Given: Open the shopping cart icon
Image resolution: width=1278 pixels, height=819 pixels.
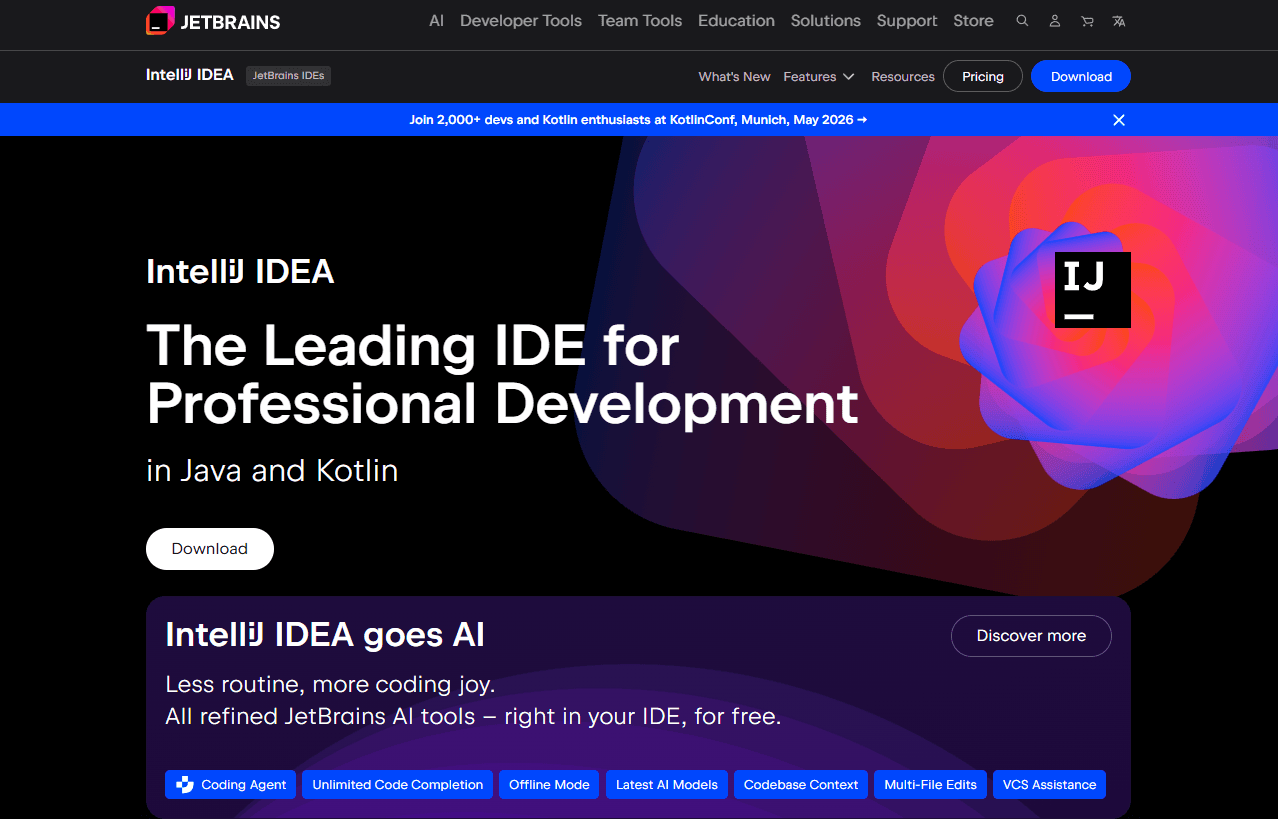Looking at the screenshot, I should coord(1087,21).
